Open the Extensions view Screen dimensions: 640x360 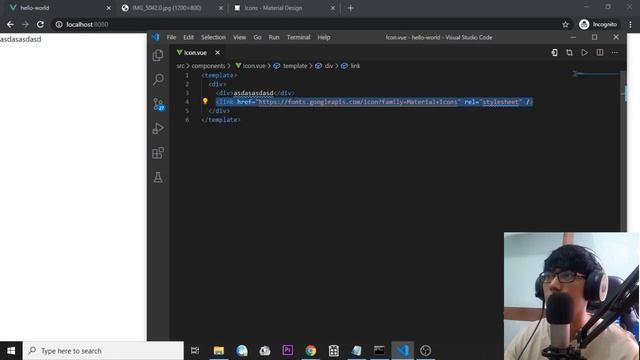158,153
